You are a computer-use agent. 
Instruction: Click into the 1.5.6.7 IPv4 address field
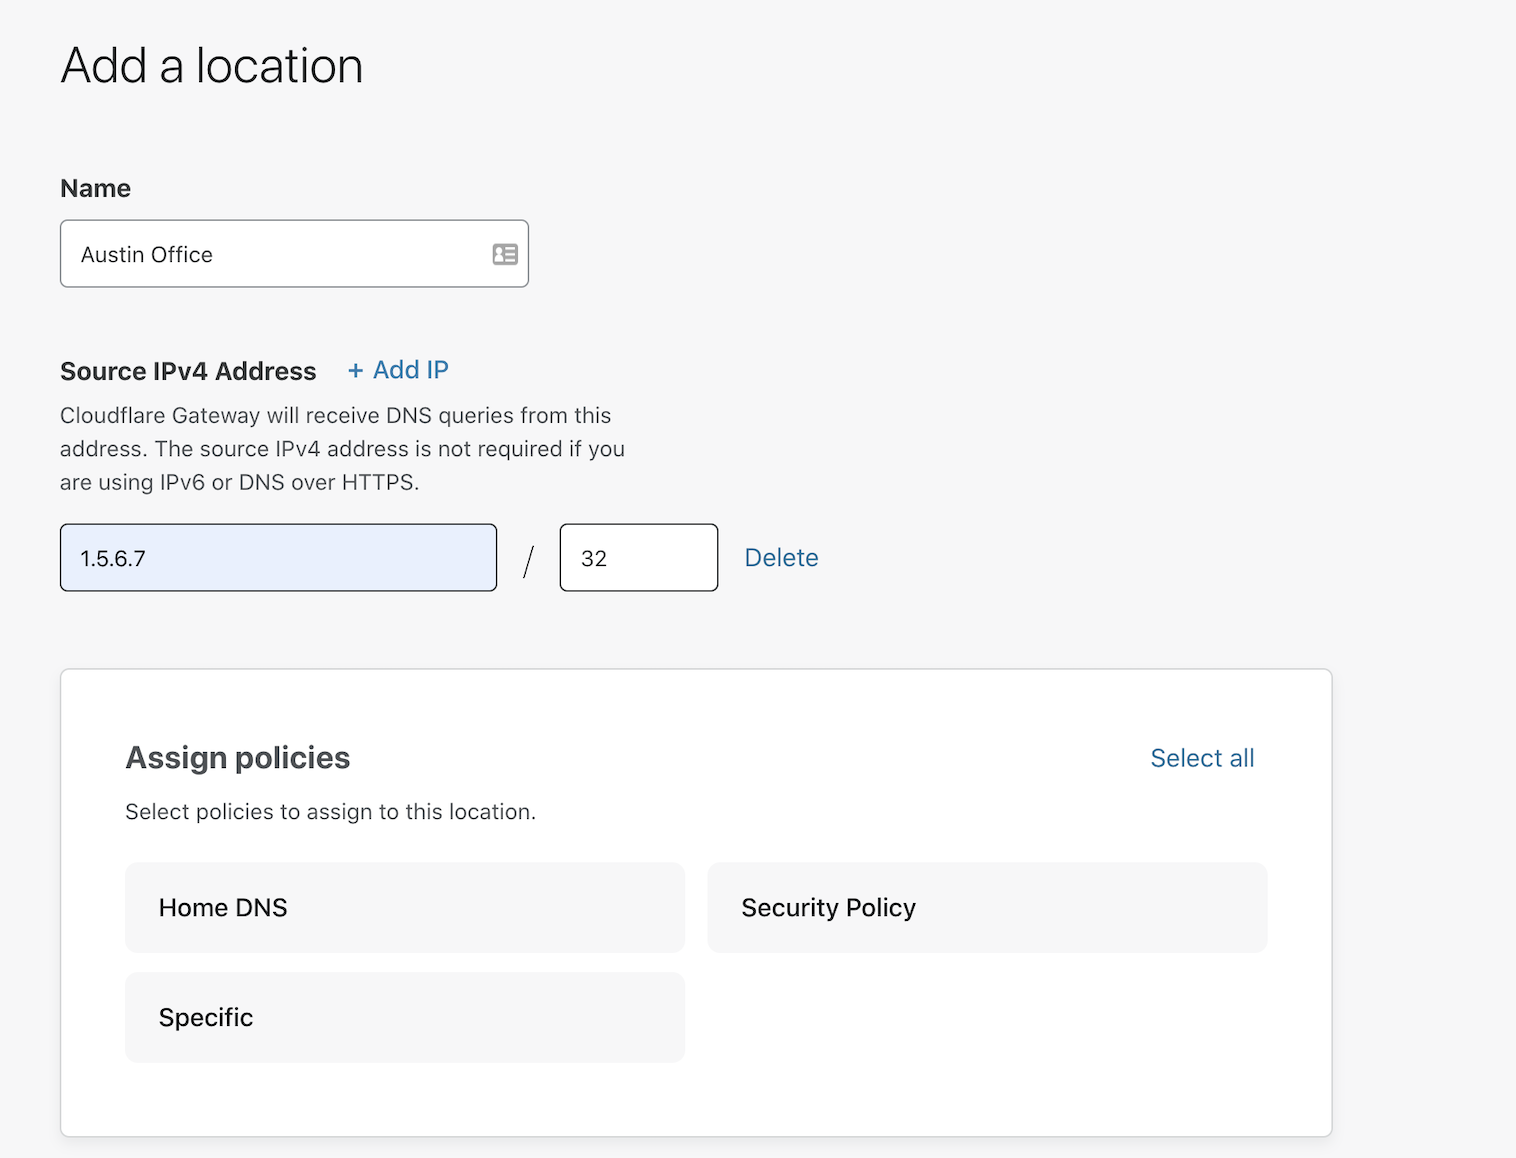tap(278, 558)
